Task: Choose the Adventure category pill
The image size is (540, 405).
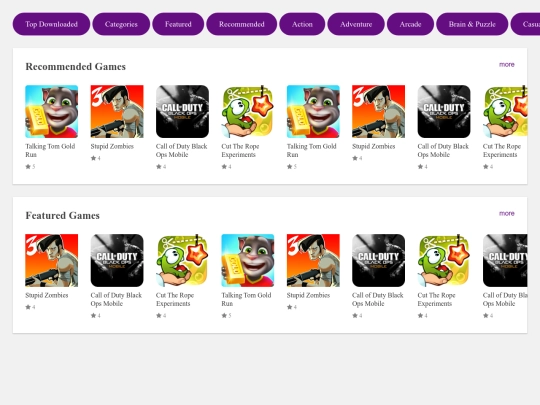Action: click(x=356, y=24)
